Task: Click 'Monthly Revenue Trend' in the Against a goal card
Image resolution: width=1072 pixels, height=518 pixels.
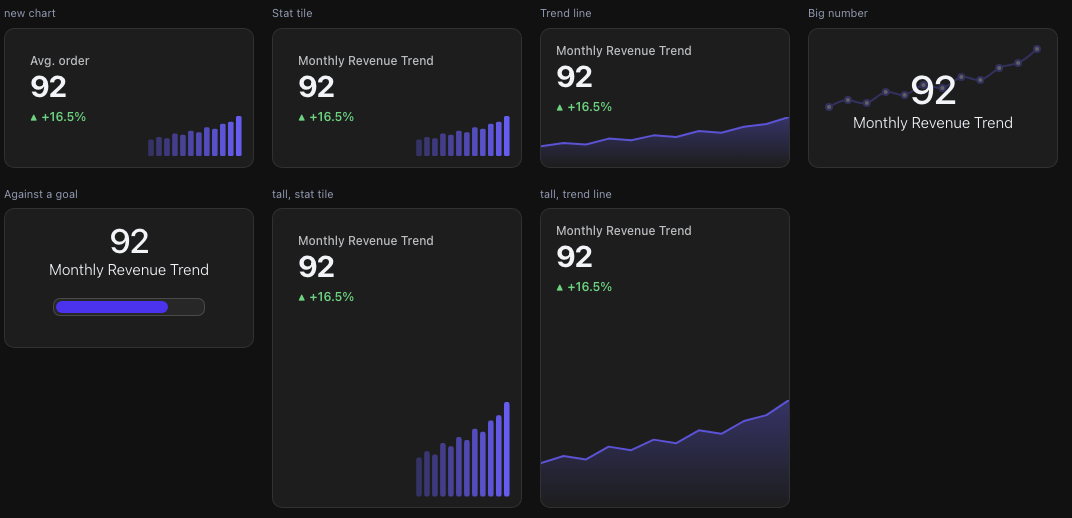Action: click(129, 270)
